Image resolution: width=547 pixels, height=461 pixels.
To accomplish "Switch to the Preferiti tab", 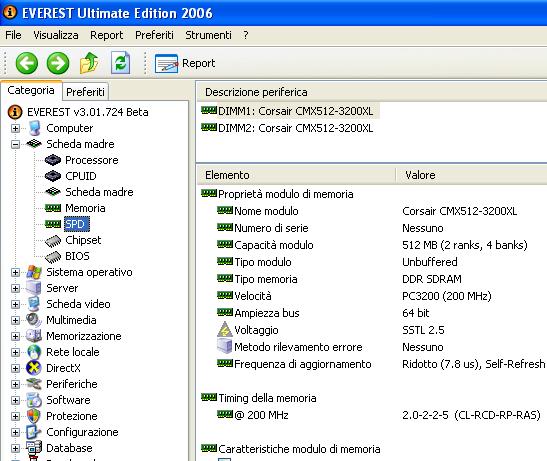I will point(85,92).
